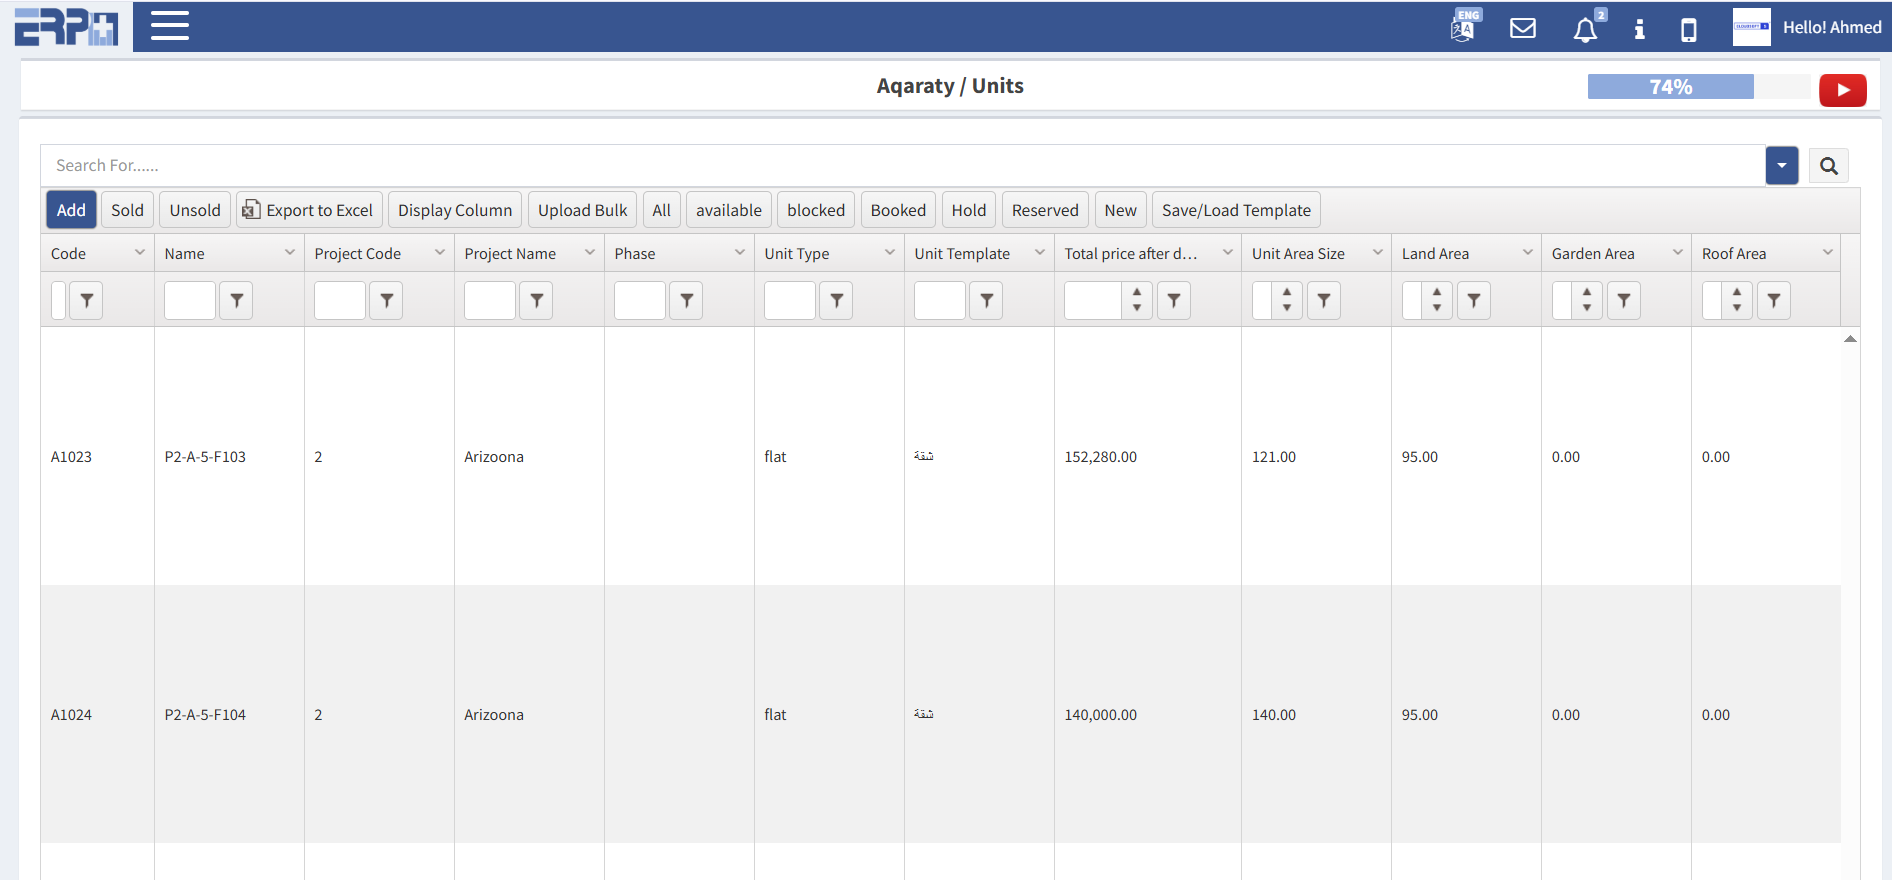1892x880 pixels.
Task: Open the mail envelope icon
Action: coord(1522,28)
